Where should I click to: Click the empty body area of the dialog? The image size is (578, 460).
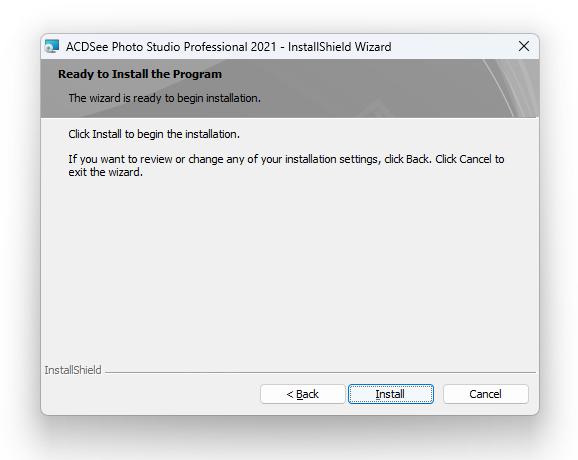click(290, 269)
